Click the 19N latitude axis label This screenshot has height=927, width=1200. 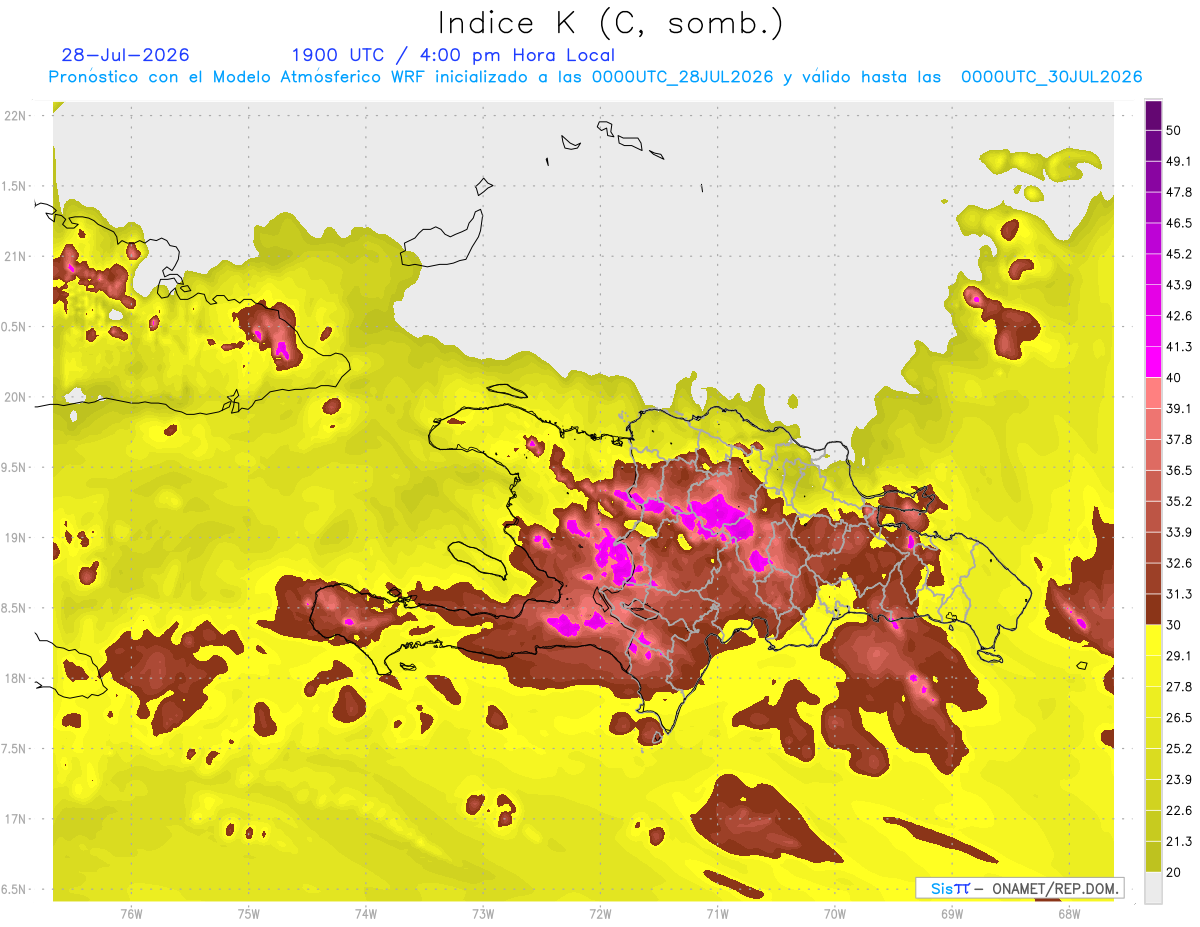tap(15, 537)
